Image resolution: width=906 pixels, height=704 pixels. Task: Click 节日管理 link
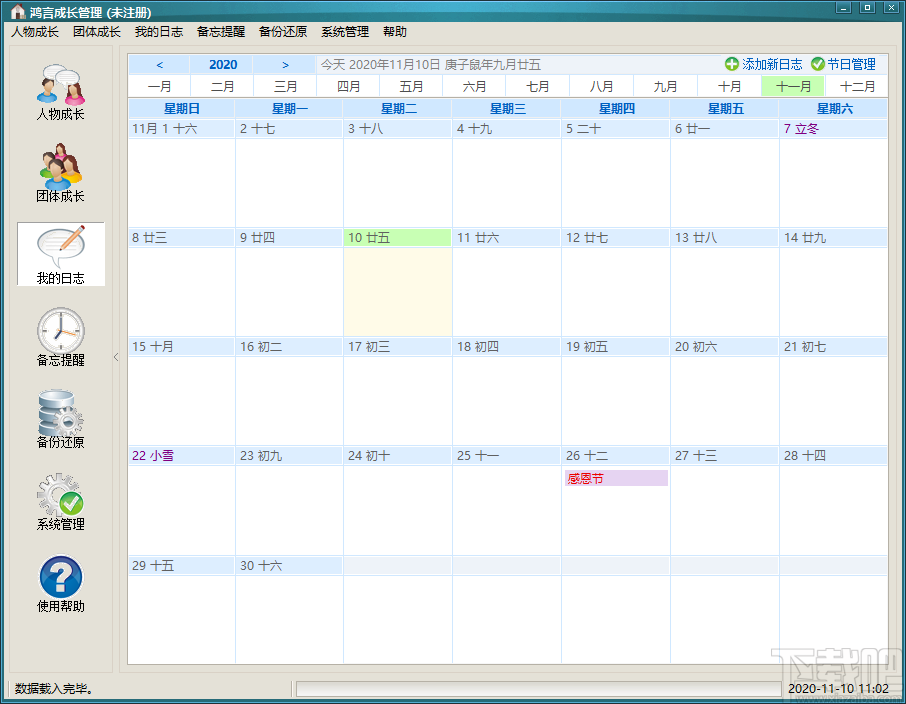[852, 64]
